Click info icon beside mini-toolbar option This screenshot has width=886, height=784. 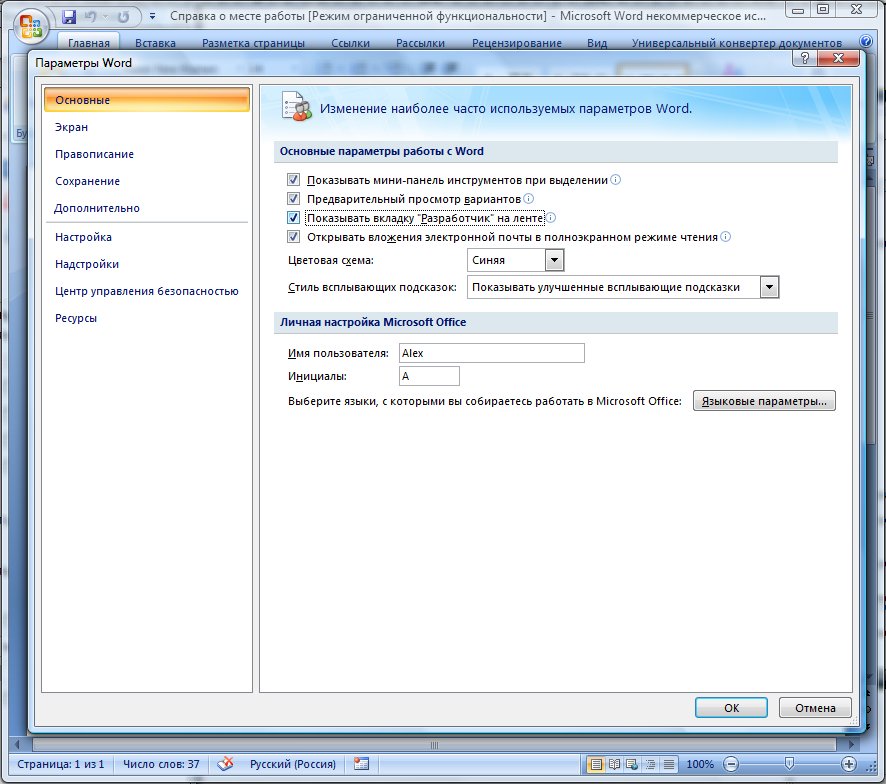tap(616, 180)
